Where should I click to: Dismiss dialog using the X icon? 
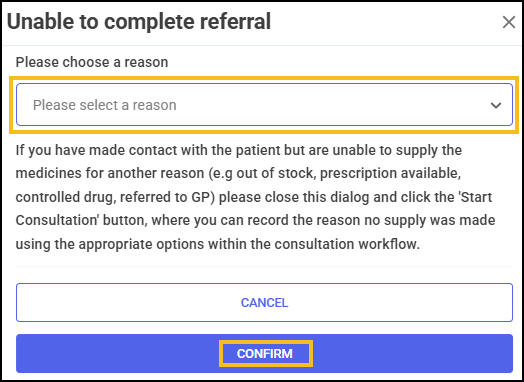pos(509,22)
